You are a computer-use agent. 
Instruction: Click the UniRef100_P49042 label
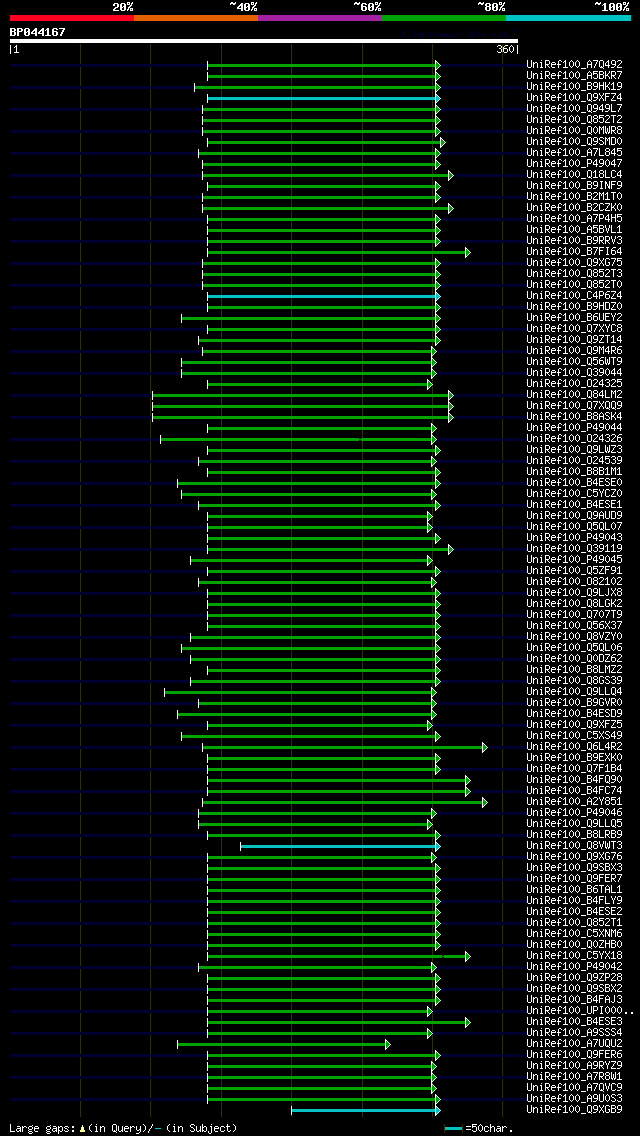(x=574, y=966)
